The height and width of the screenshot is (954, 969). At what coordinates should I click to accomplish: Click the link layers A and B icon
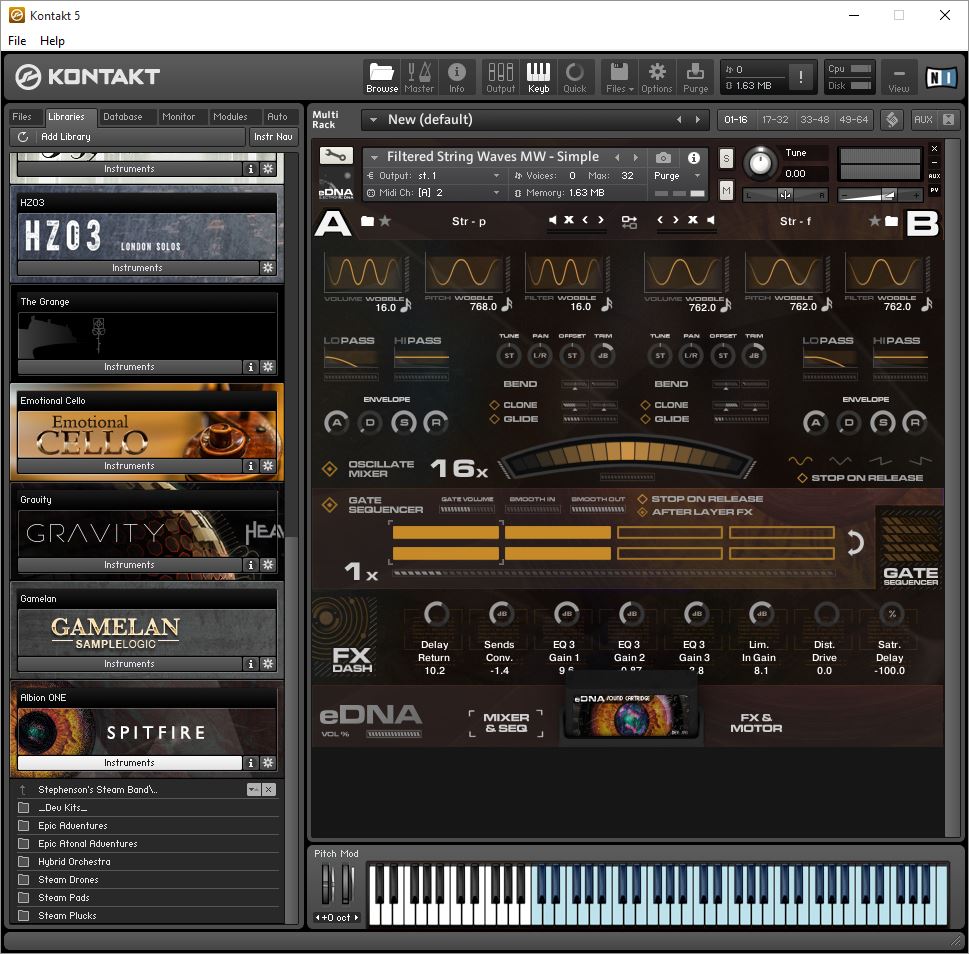[x=629, y=222]
